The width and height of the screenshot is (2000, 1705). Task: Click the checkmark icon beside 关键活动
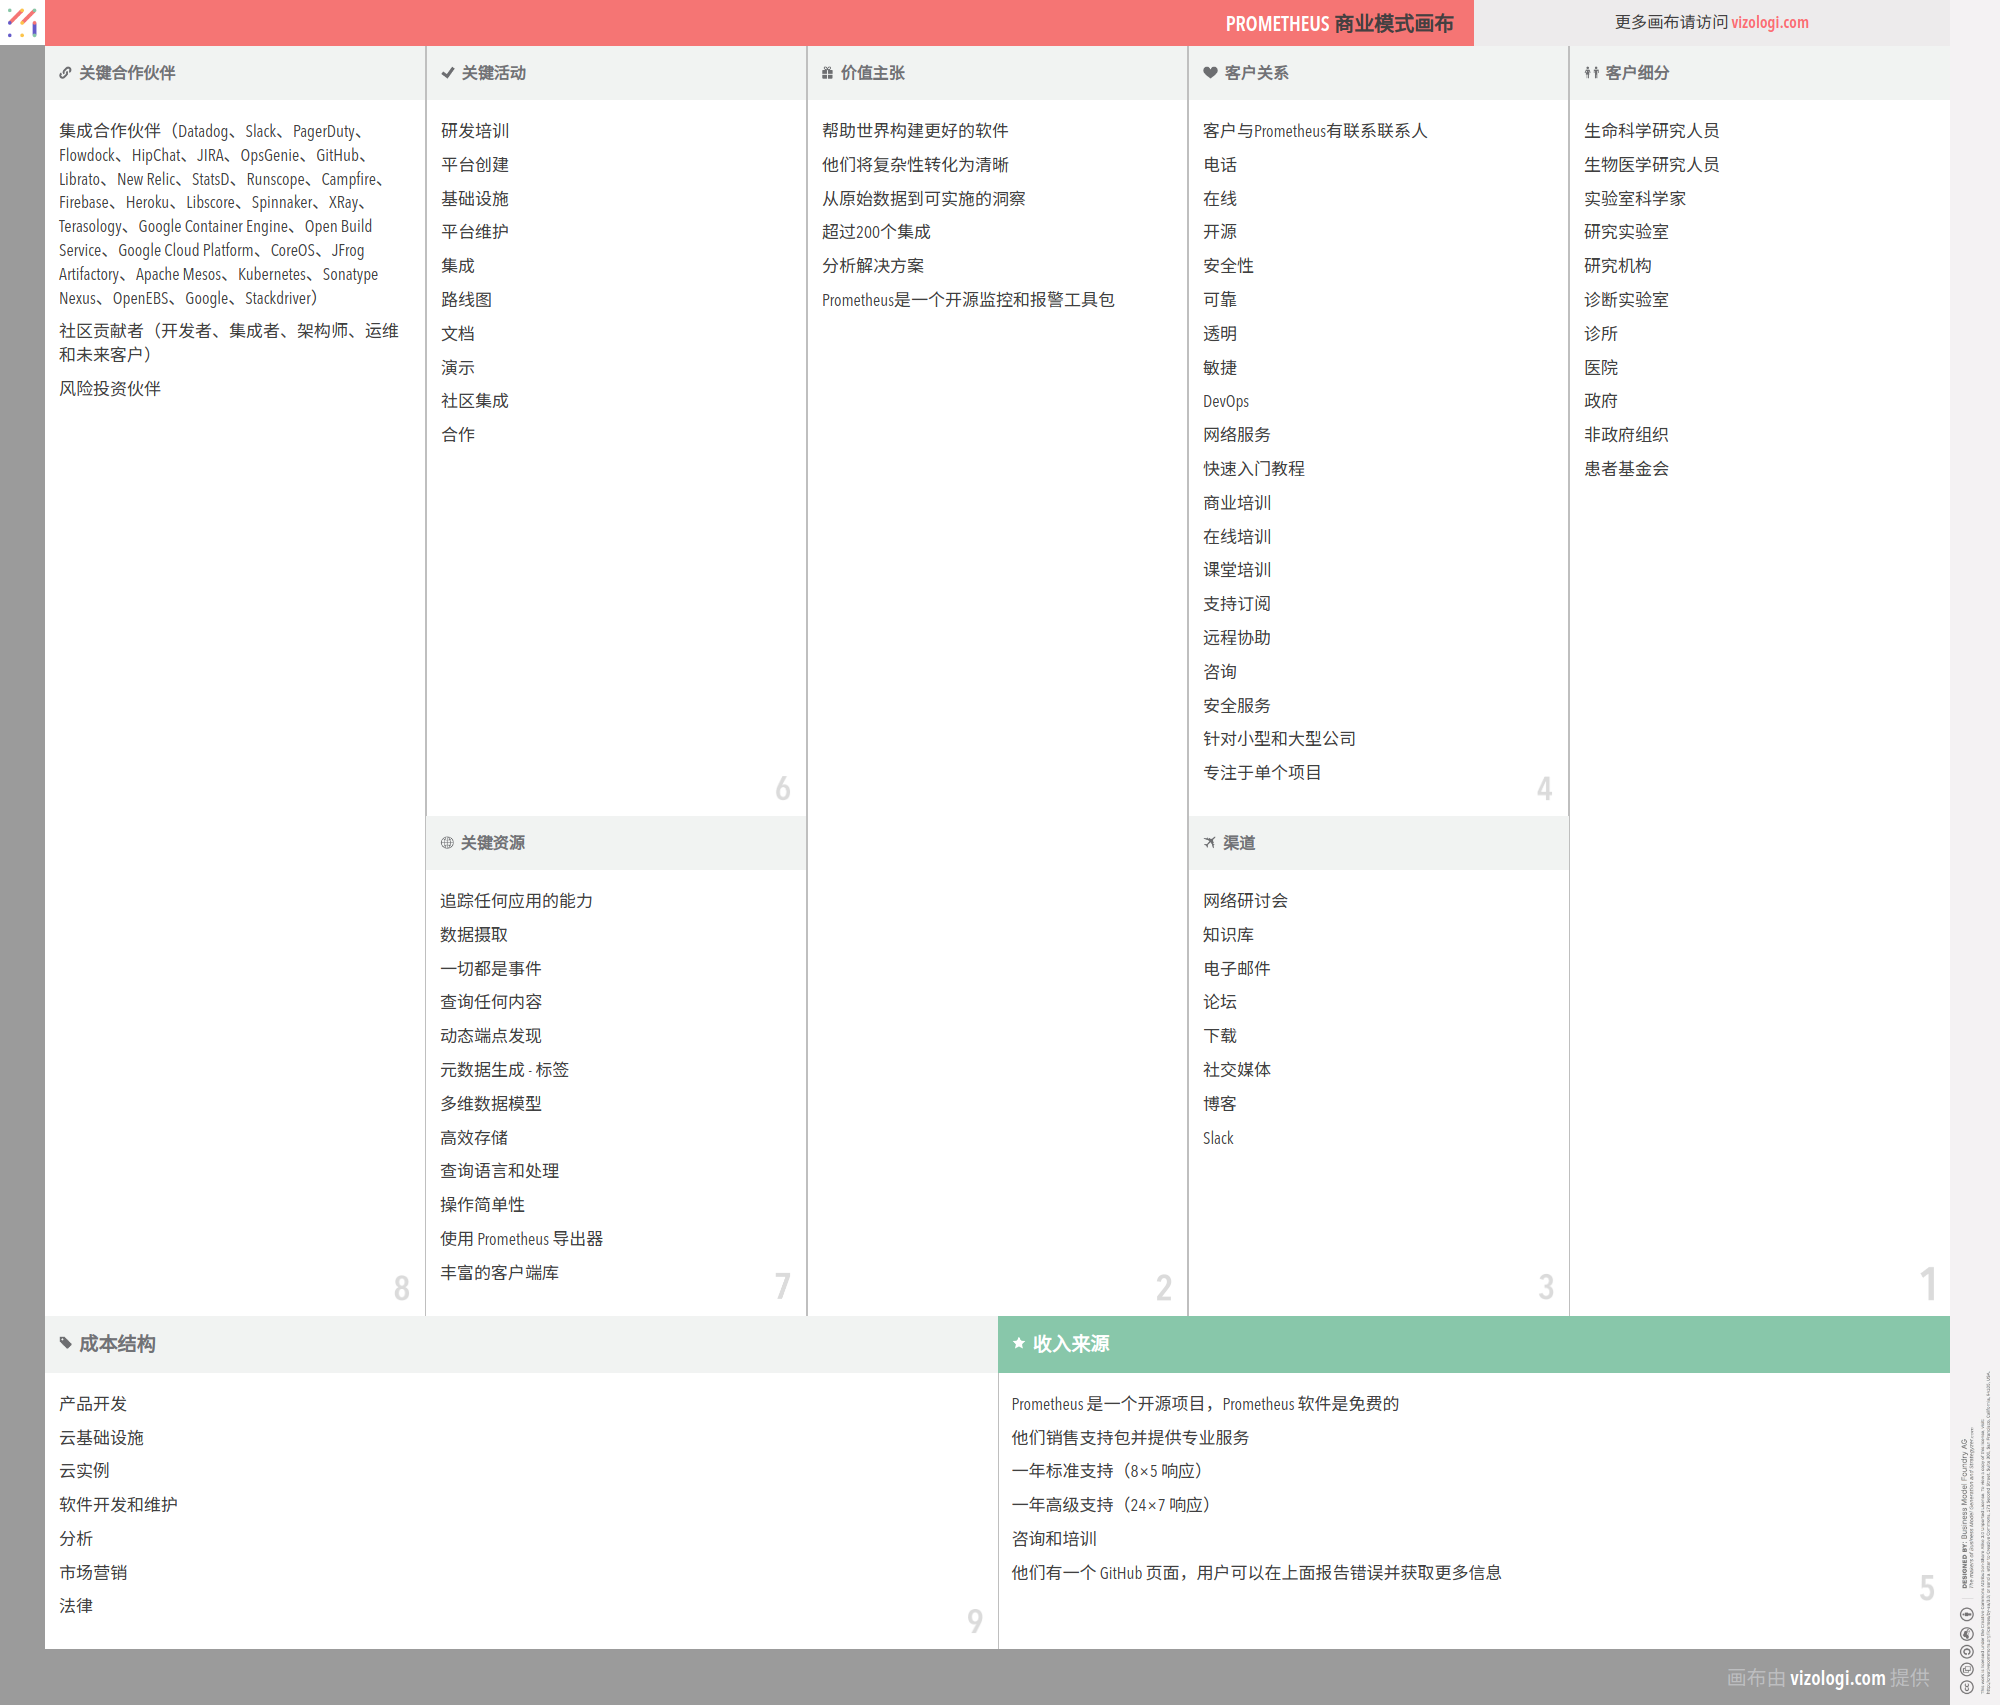[447, 73]
